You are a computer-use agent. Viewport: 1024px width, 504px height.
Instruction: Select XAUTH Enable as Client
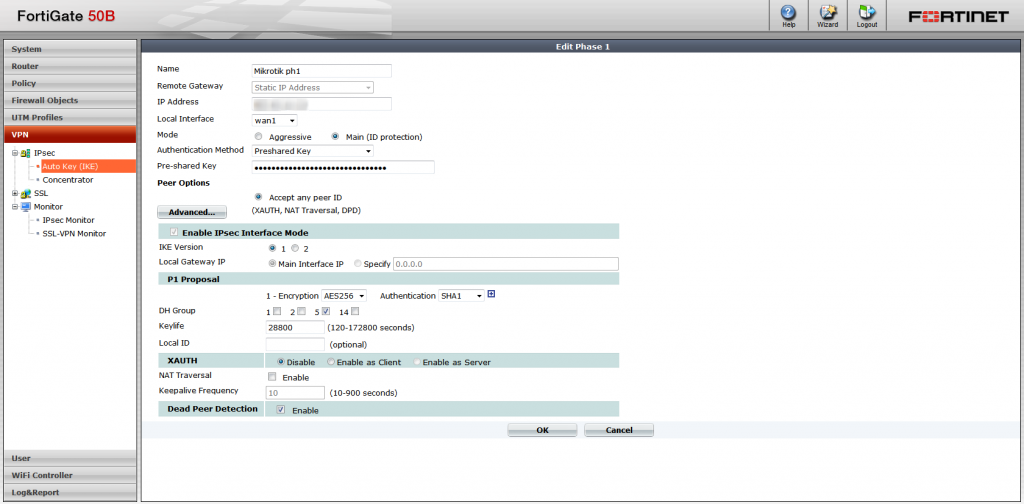pyautogui.click(x=330, y=362)
